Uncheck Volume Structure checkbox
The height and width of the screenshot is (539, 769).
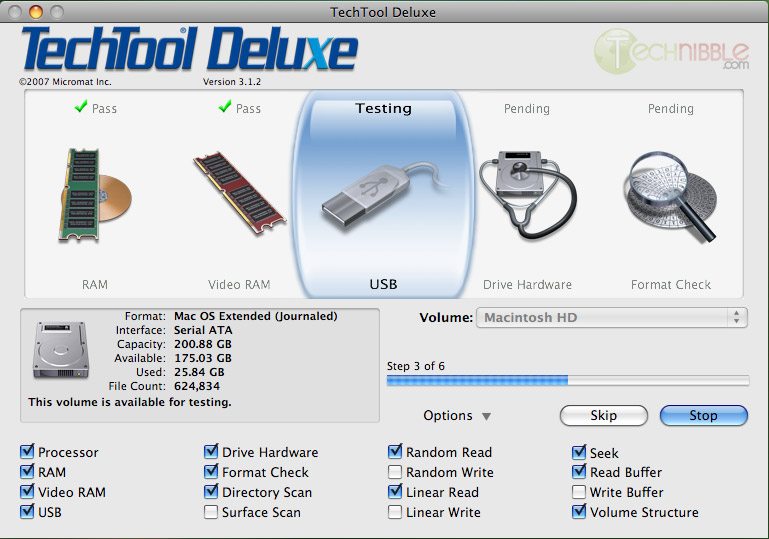579,512
